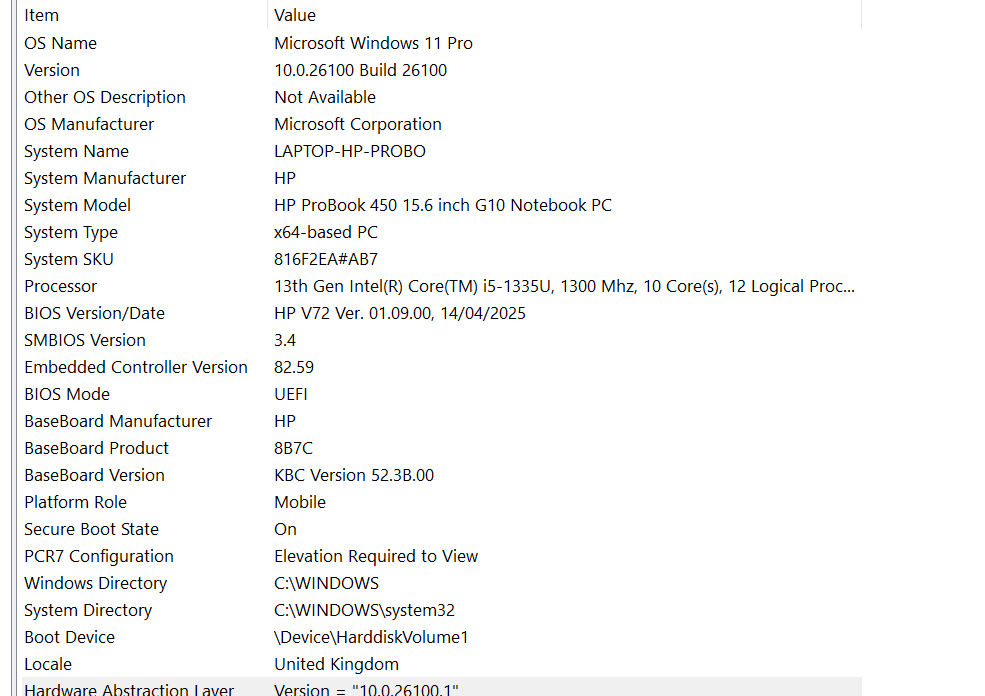Select the BIOS Mode row
This screenshot has width=985, height=696.
[x=442, y=394]
